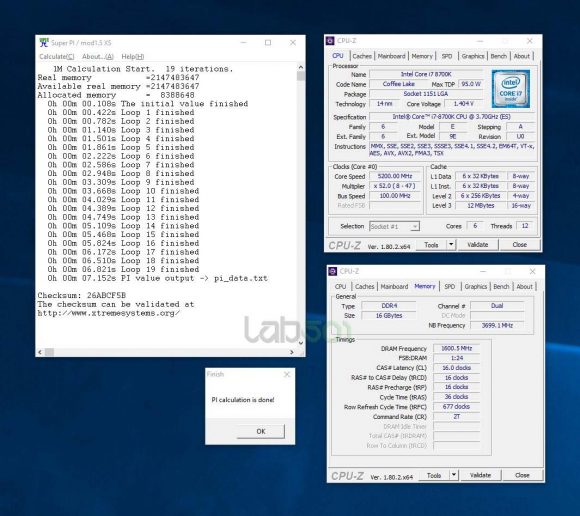
Task: Click Tools button in lower CPU-Z window
Action: [x=434, y=475]
